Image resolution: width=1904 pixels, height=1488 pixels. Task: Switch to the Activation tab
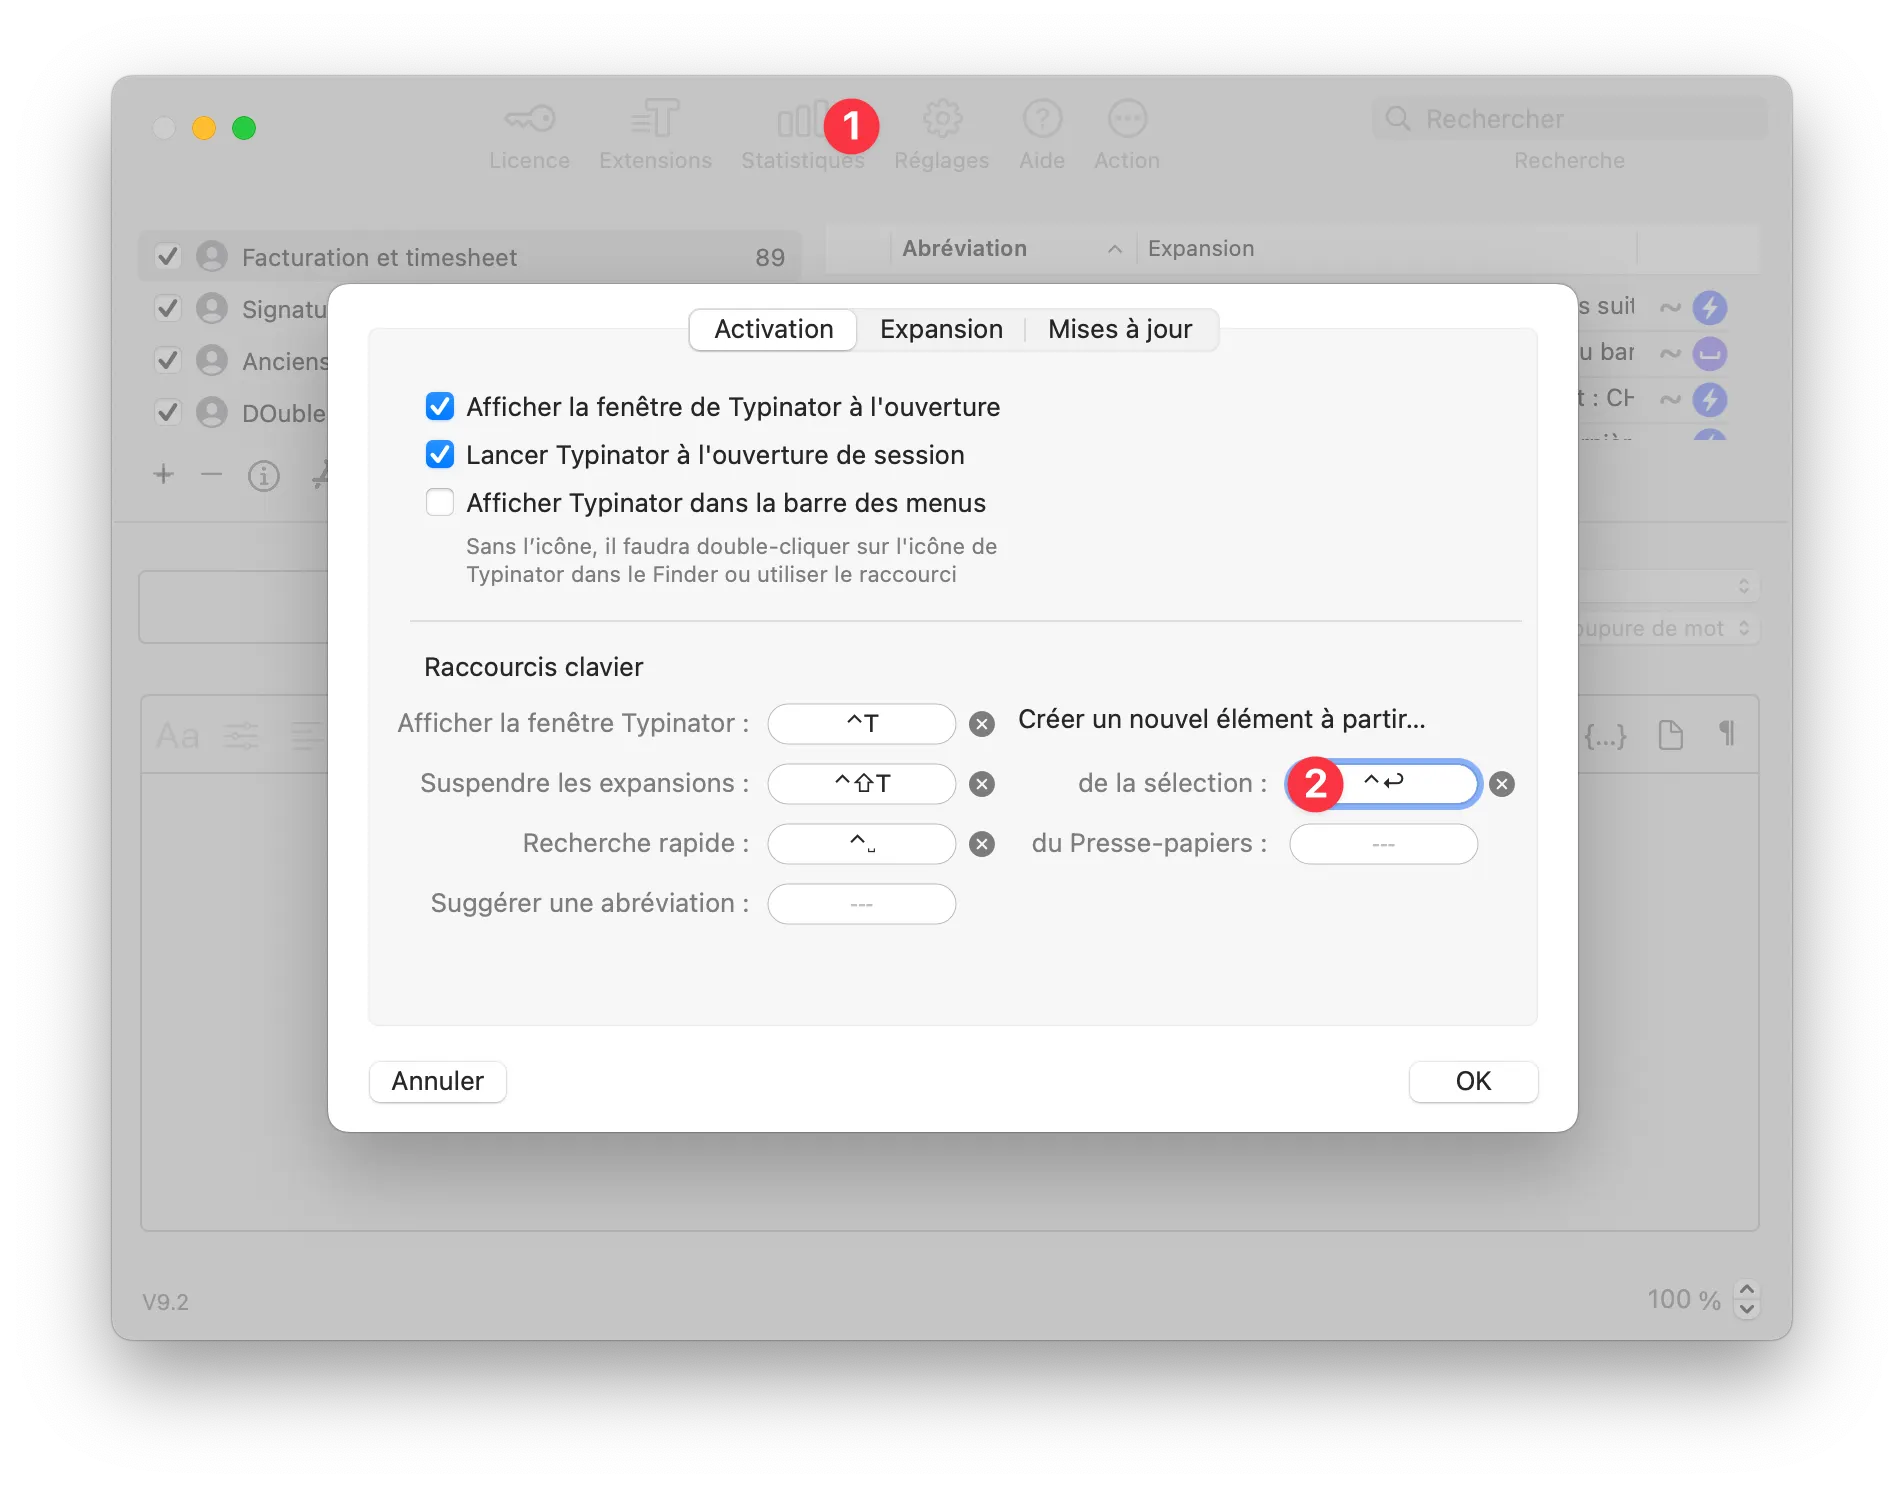(x=774, y=329)
